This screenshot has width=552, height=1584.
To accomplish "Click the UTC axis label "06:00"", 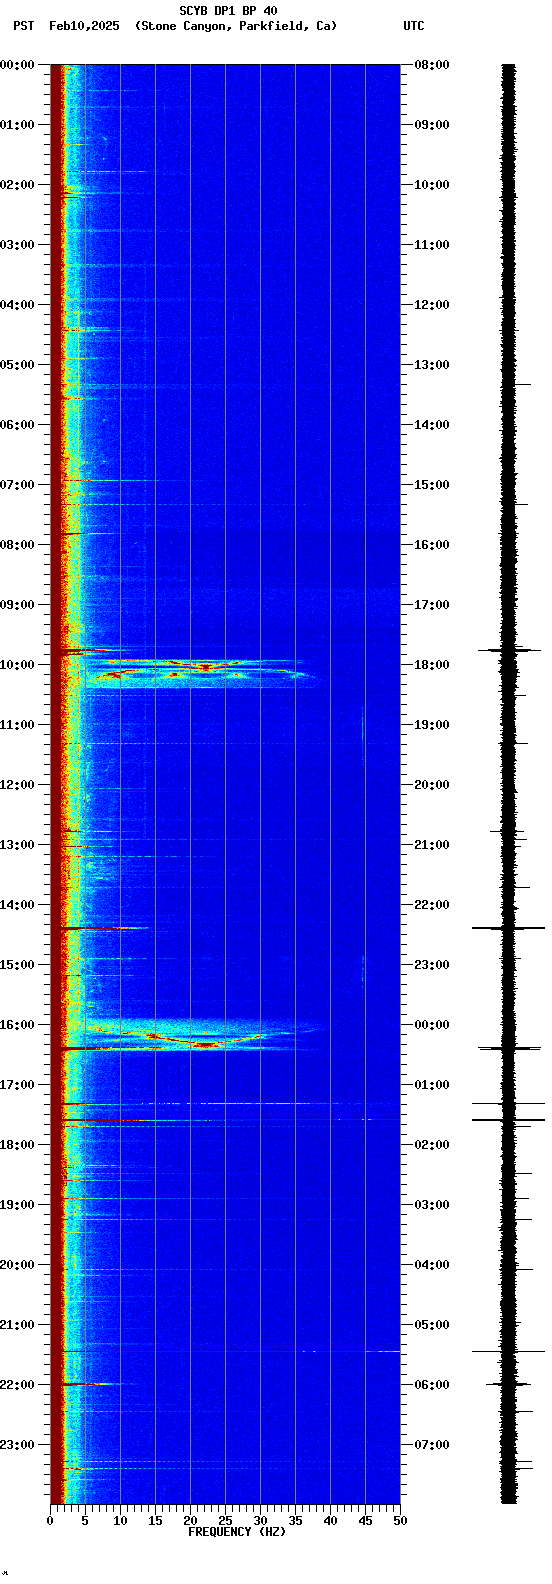I will (x=432, y=1385).
